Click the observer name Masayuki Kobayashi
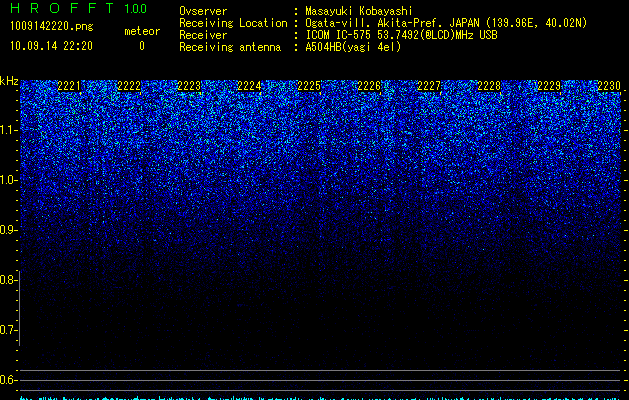Viewport: 629px width, 400px height. 359,11
